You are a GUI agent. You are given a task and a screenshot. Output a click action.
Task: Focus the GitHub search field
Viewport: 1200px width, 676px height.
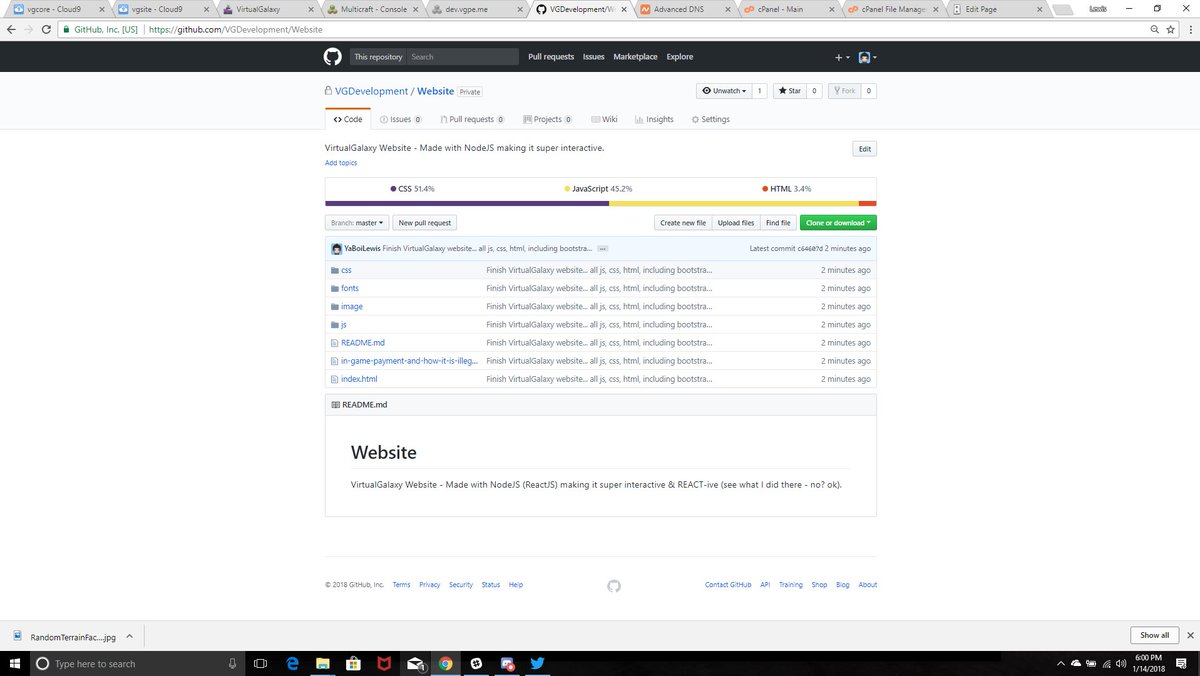point(462,57)
